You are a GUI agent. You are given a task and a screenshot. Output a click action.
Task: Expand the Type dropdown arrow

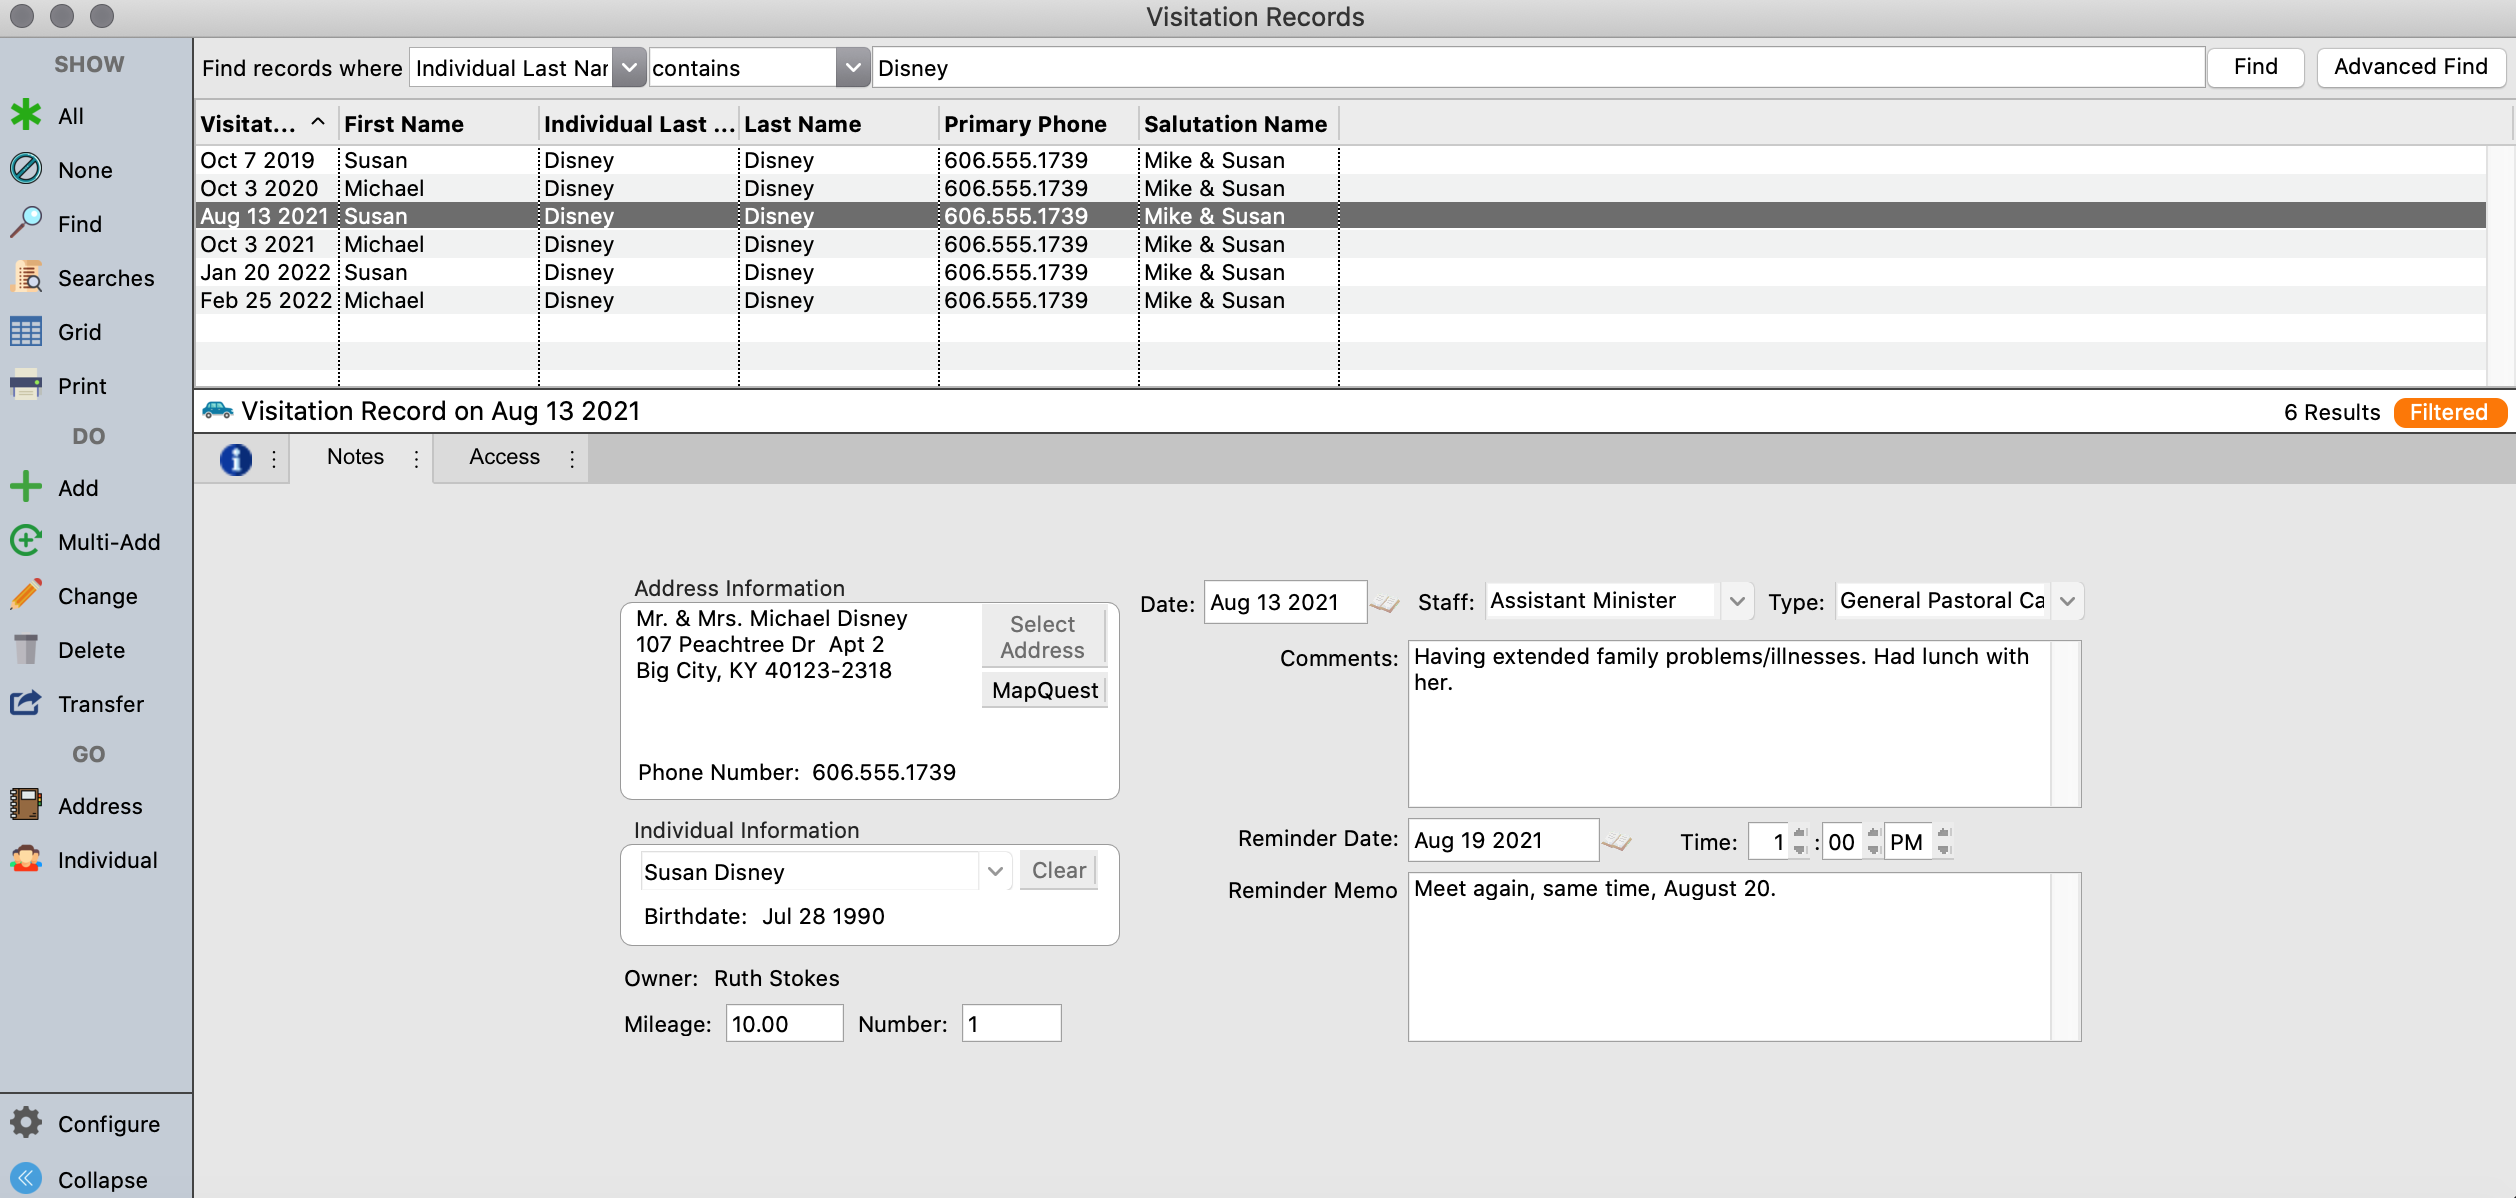(x=2067, y=601)
